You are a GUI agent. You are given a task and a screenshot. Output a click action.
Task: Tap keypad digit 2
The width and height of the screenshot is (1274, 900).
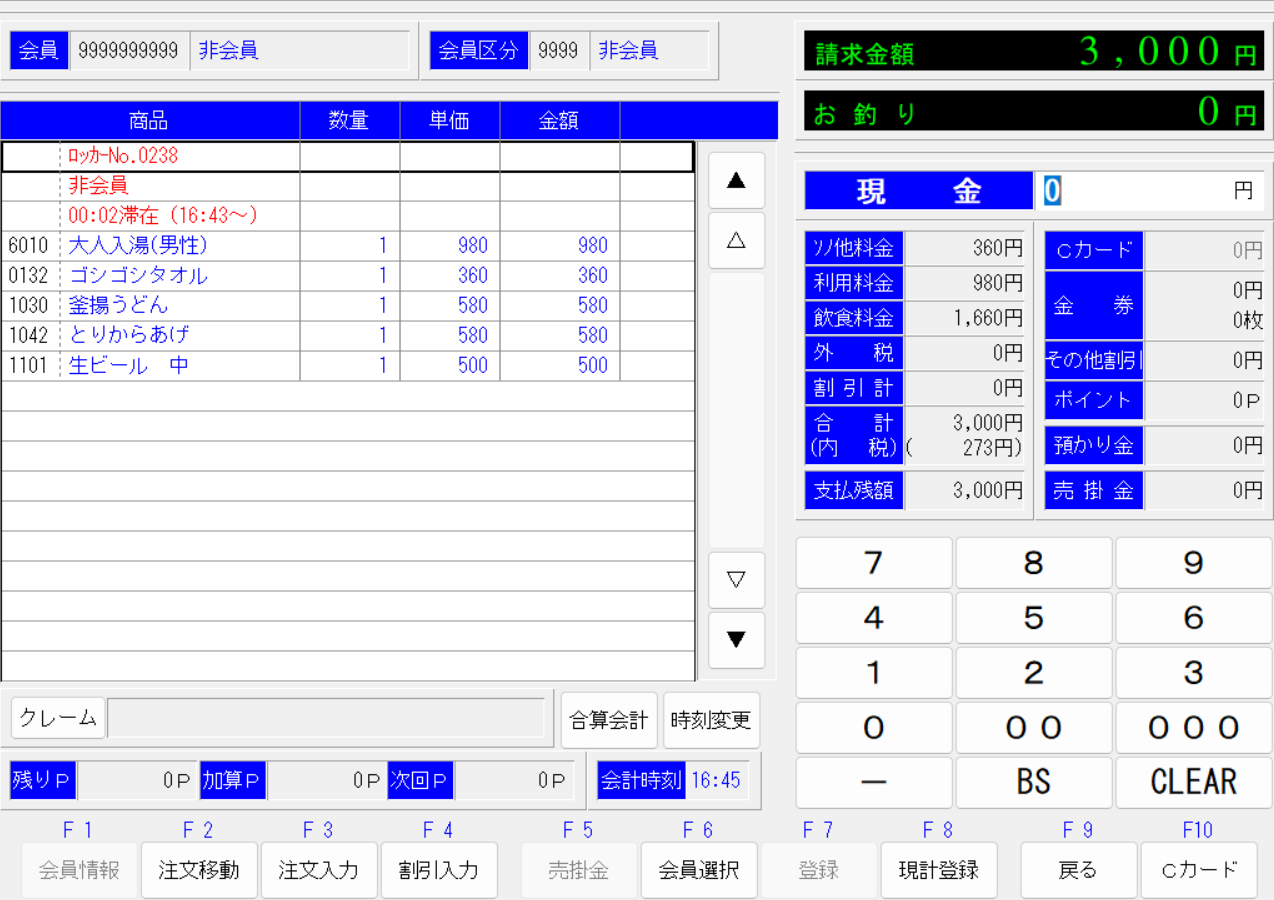pos(1034,673)
